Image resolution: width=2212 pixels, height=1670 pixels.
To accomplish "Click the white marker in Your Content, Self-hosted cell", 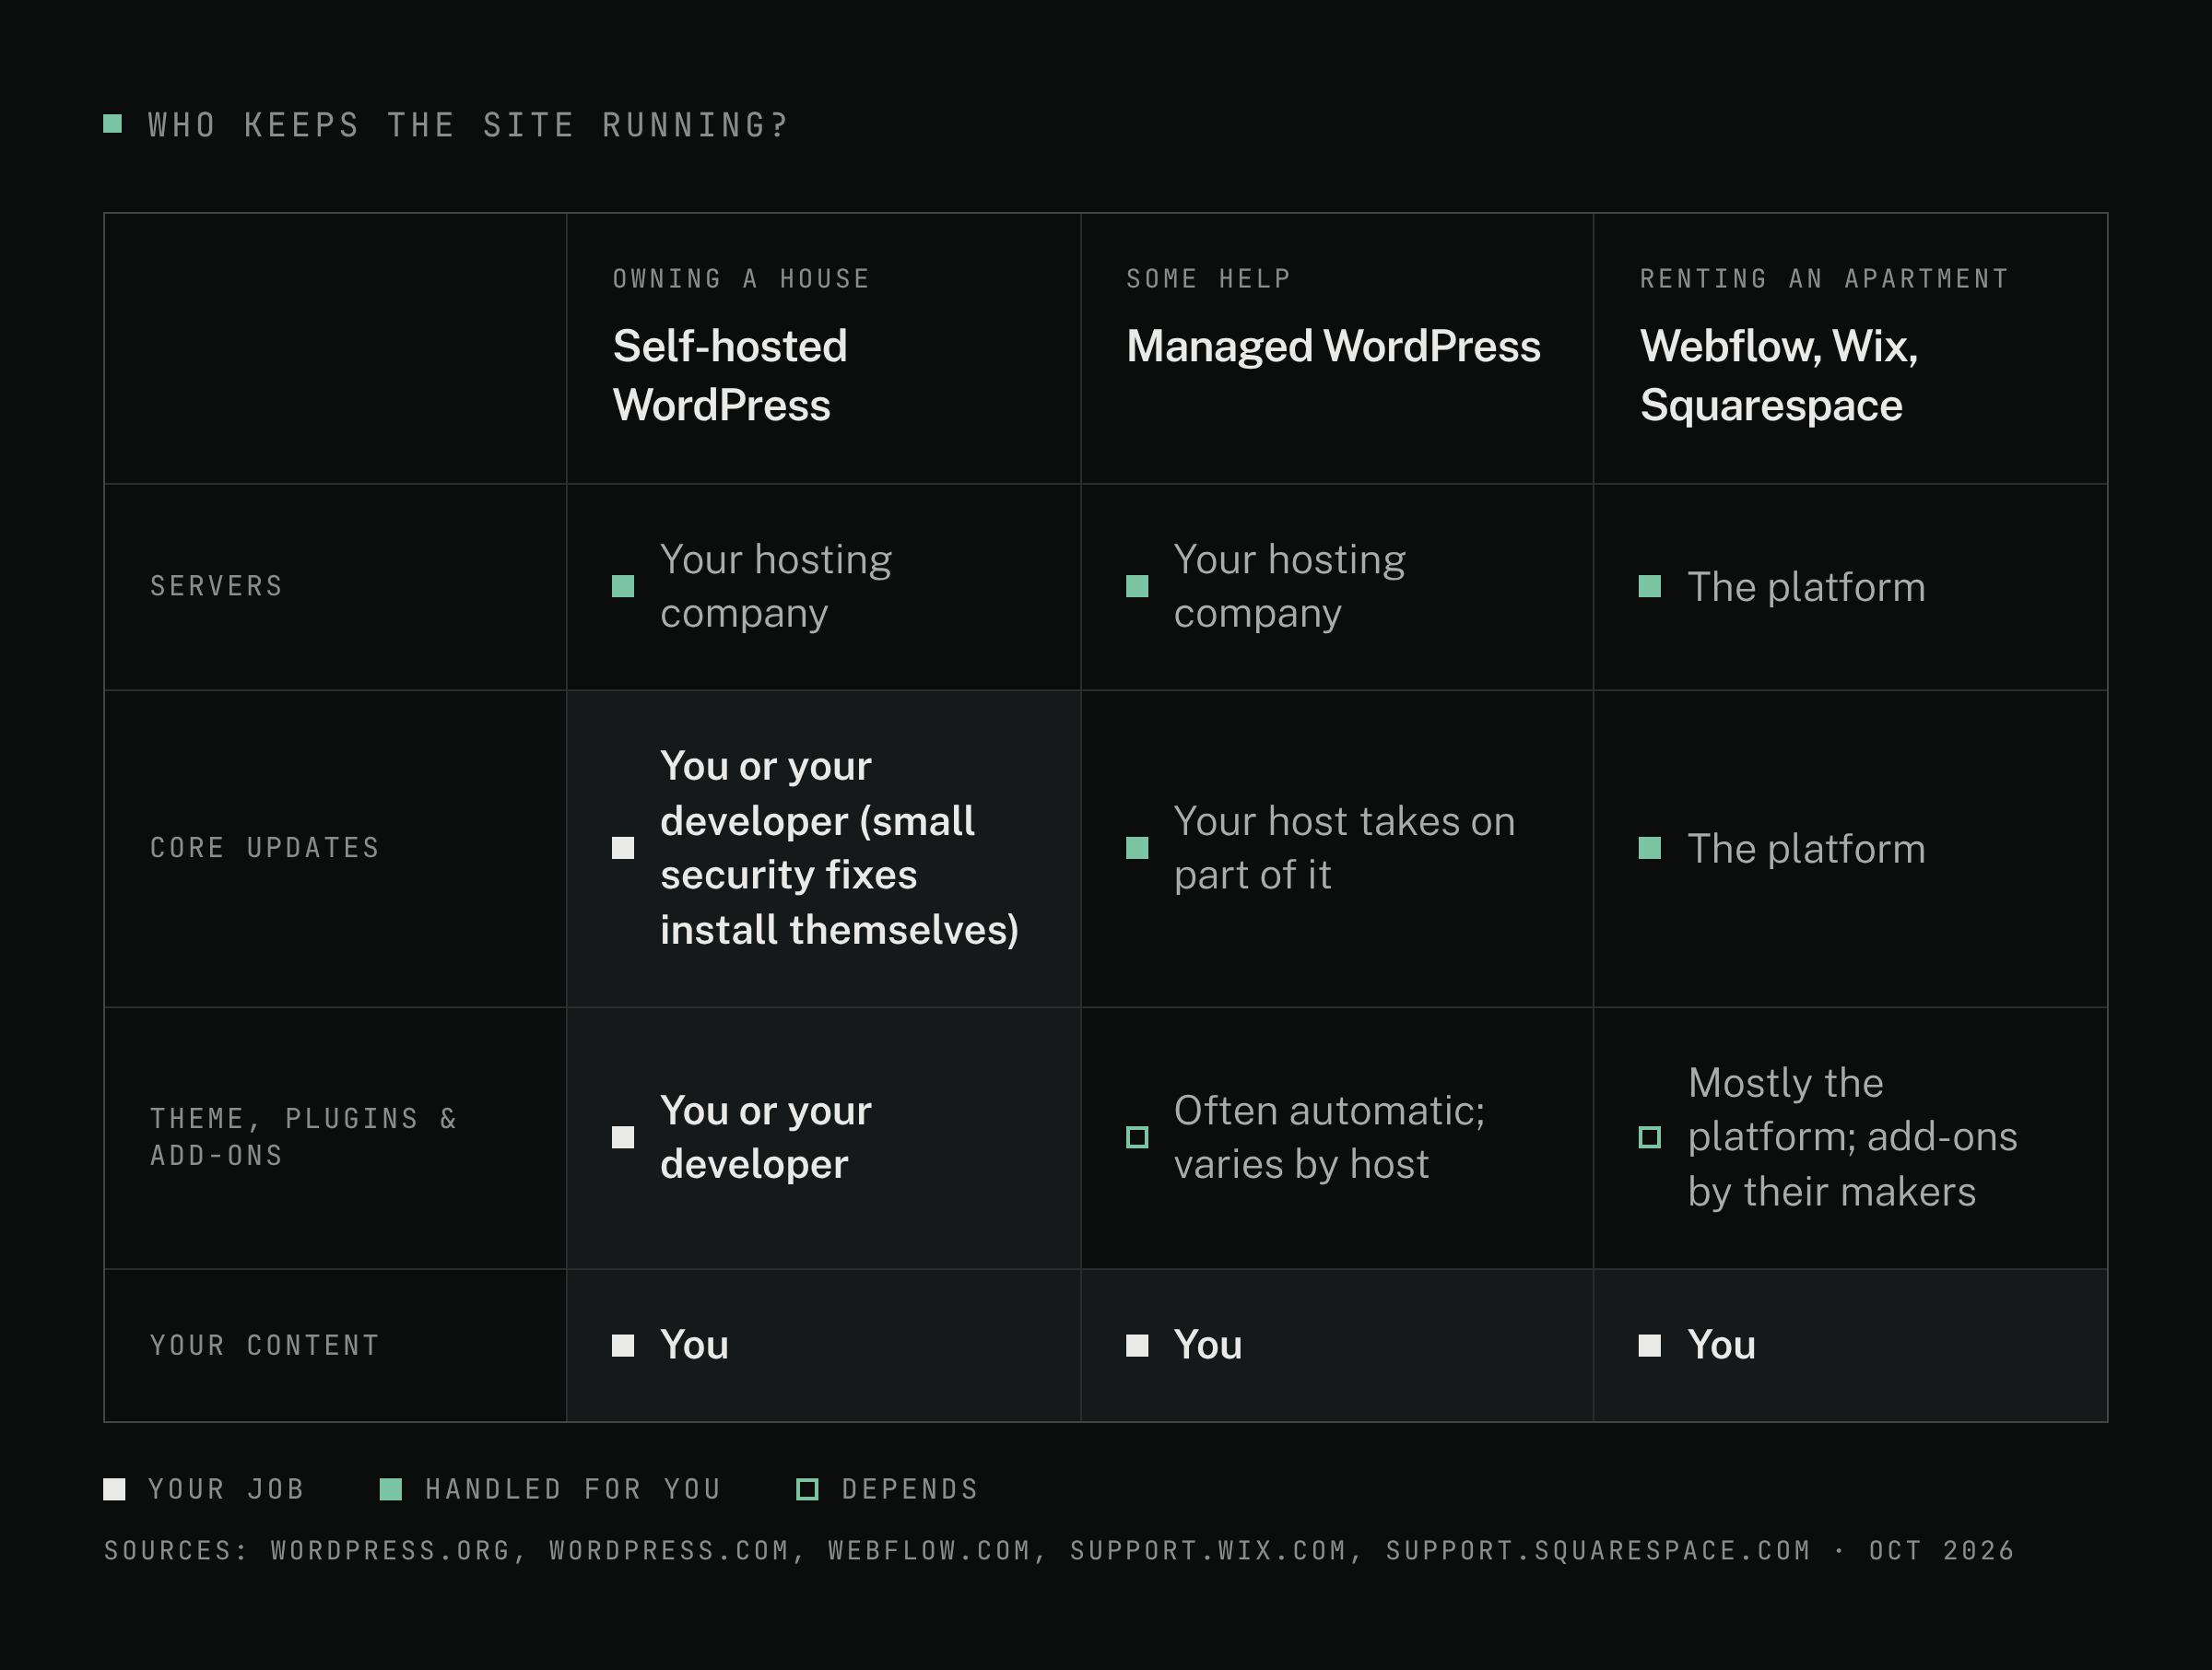I will (623, 1345).
